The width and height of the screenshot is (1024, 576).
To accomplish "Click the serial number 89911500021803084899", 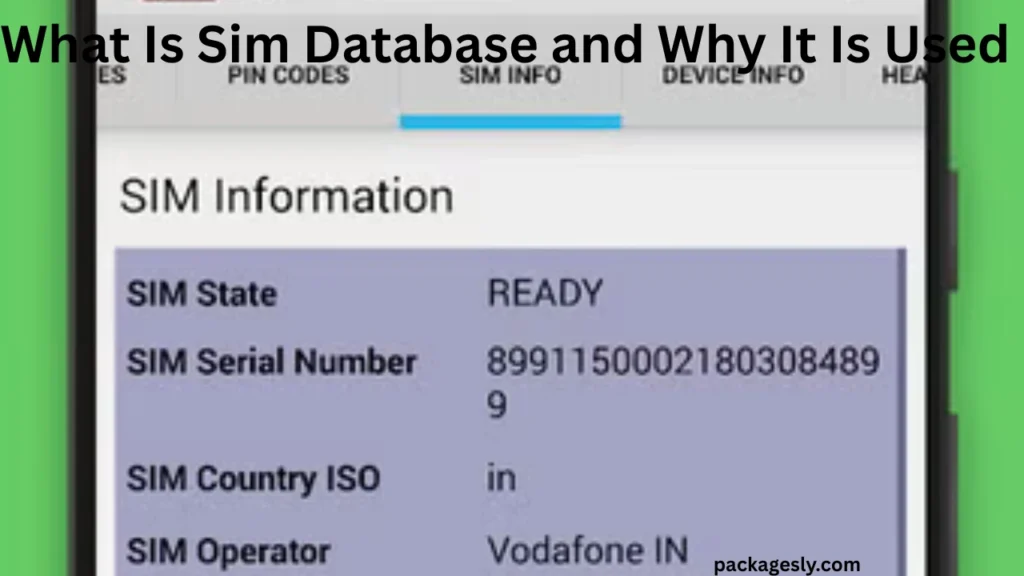I will click(683, 363).
